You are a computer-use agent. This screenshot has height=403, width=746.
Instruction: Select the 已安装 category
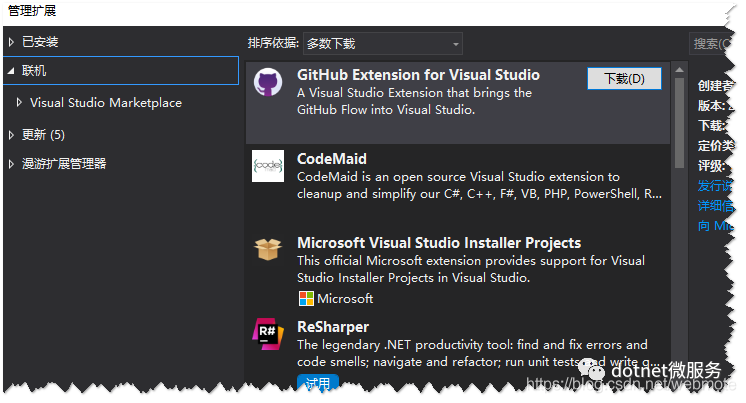tap(40, 42)
